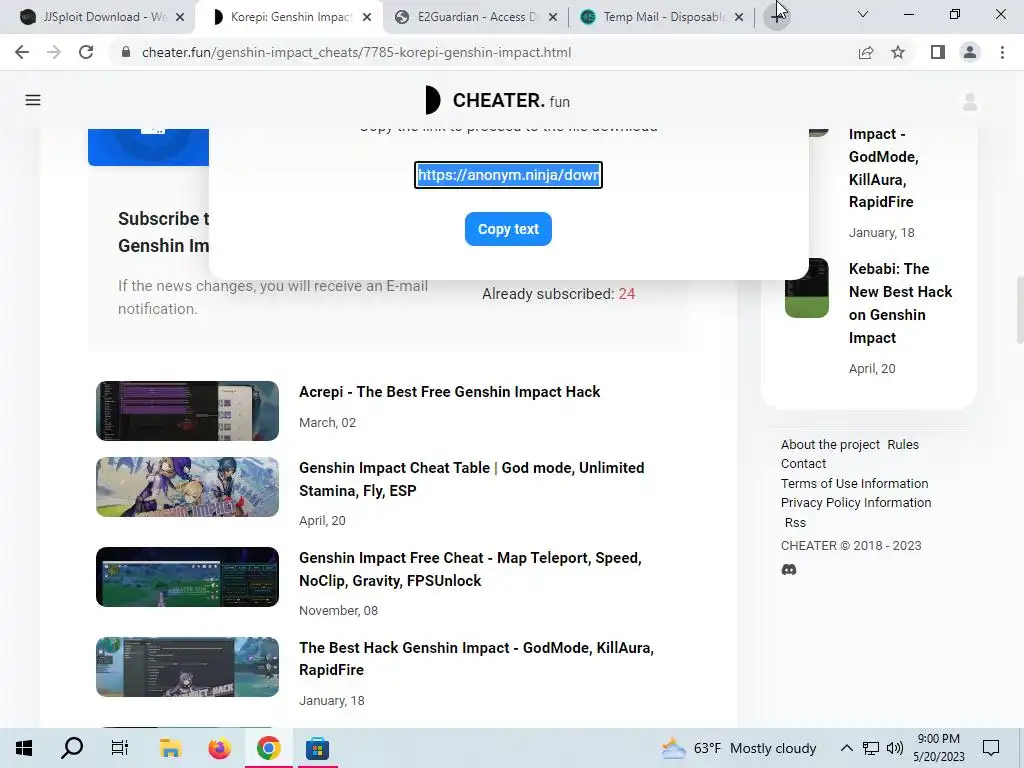Click the subscriber count 24
This screenshot has height=768, width=1024.
pos(627,294)
